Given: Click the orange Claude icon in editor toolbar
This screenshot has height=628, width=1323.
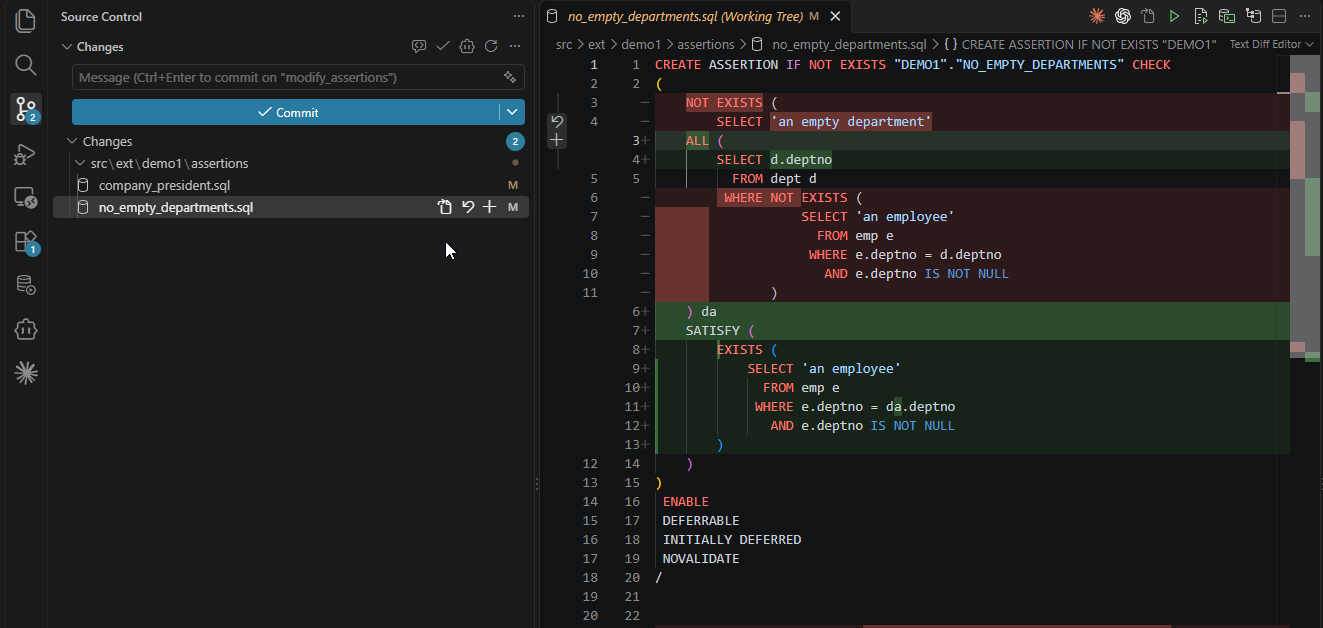Looking at the screenshot, I should pos(1097,16).
